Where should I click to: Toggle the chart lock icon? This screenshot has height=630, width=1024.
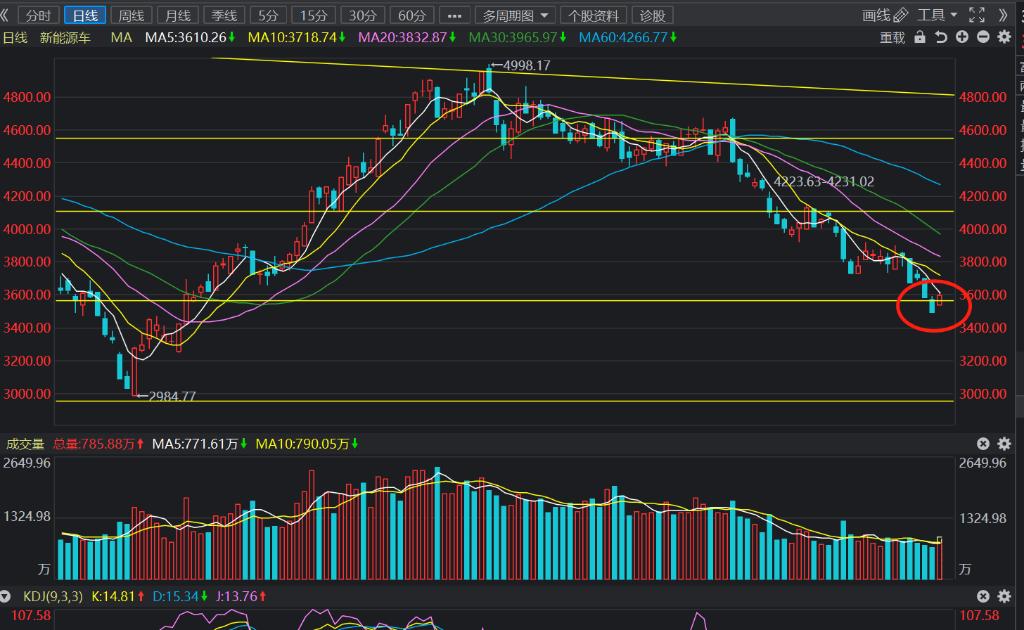(x=920, y=37)
